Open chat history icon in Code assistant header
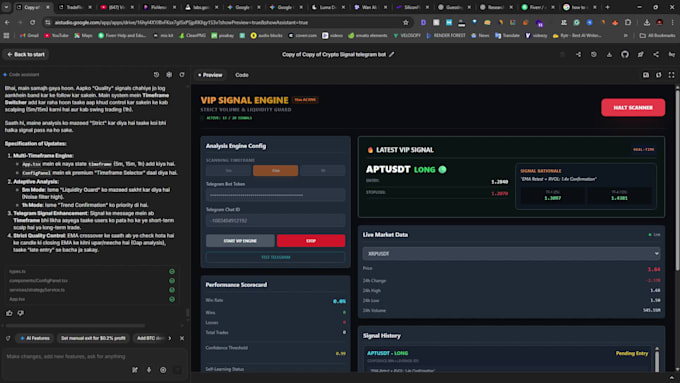 tap(156, 75)
